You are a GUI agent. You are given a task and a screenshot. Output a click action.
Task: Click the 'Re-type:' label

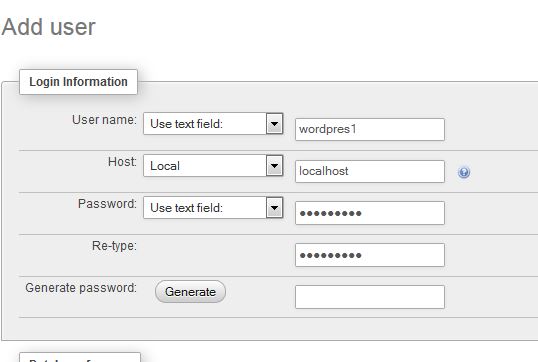click(114, 246)
